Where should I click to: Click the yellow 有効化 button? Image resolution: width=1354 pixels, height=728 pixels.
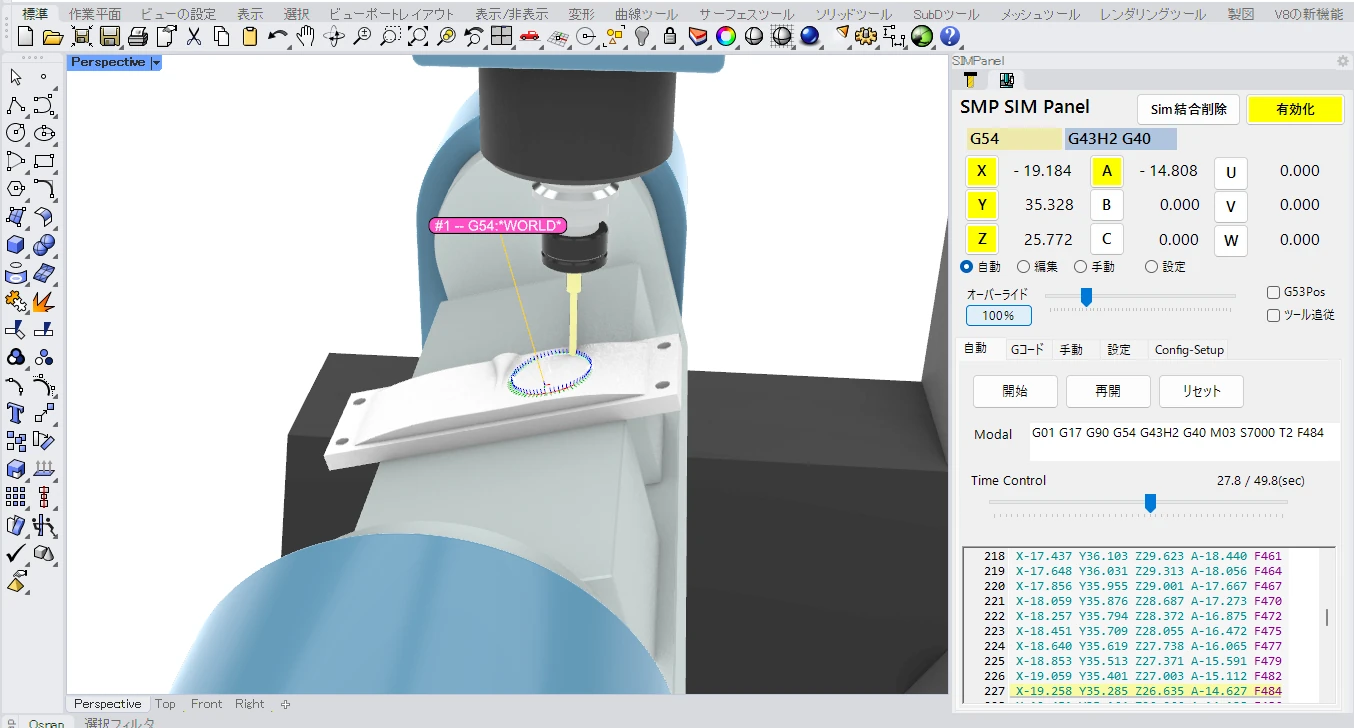(1295, 109)
